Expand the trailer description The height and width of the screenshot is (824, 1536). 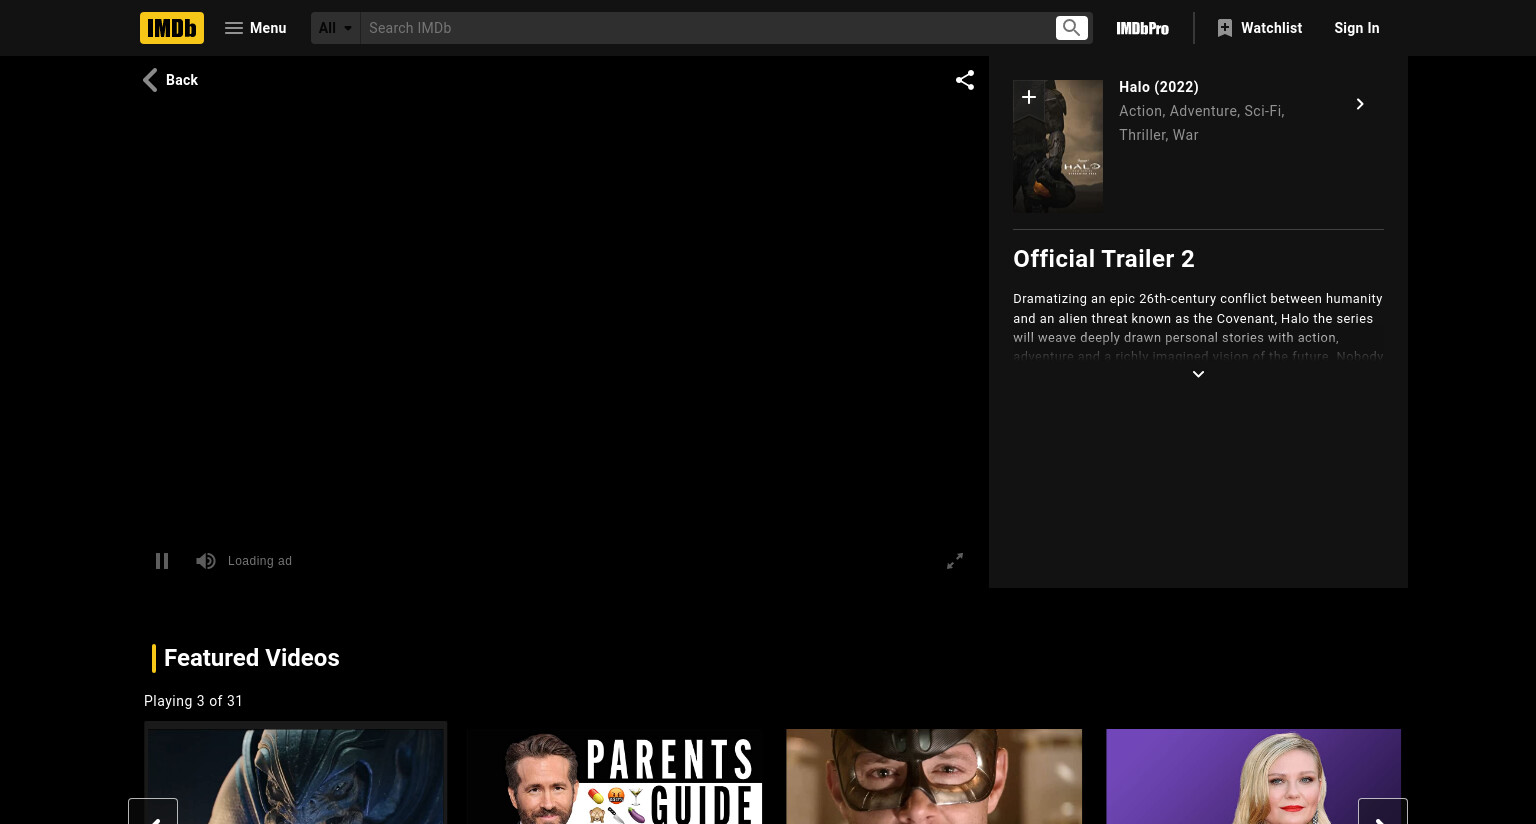click(x=1198, y=374)
